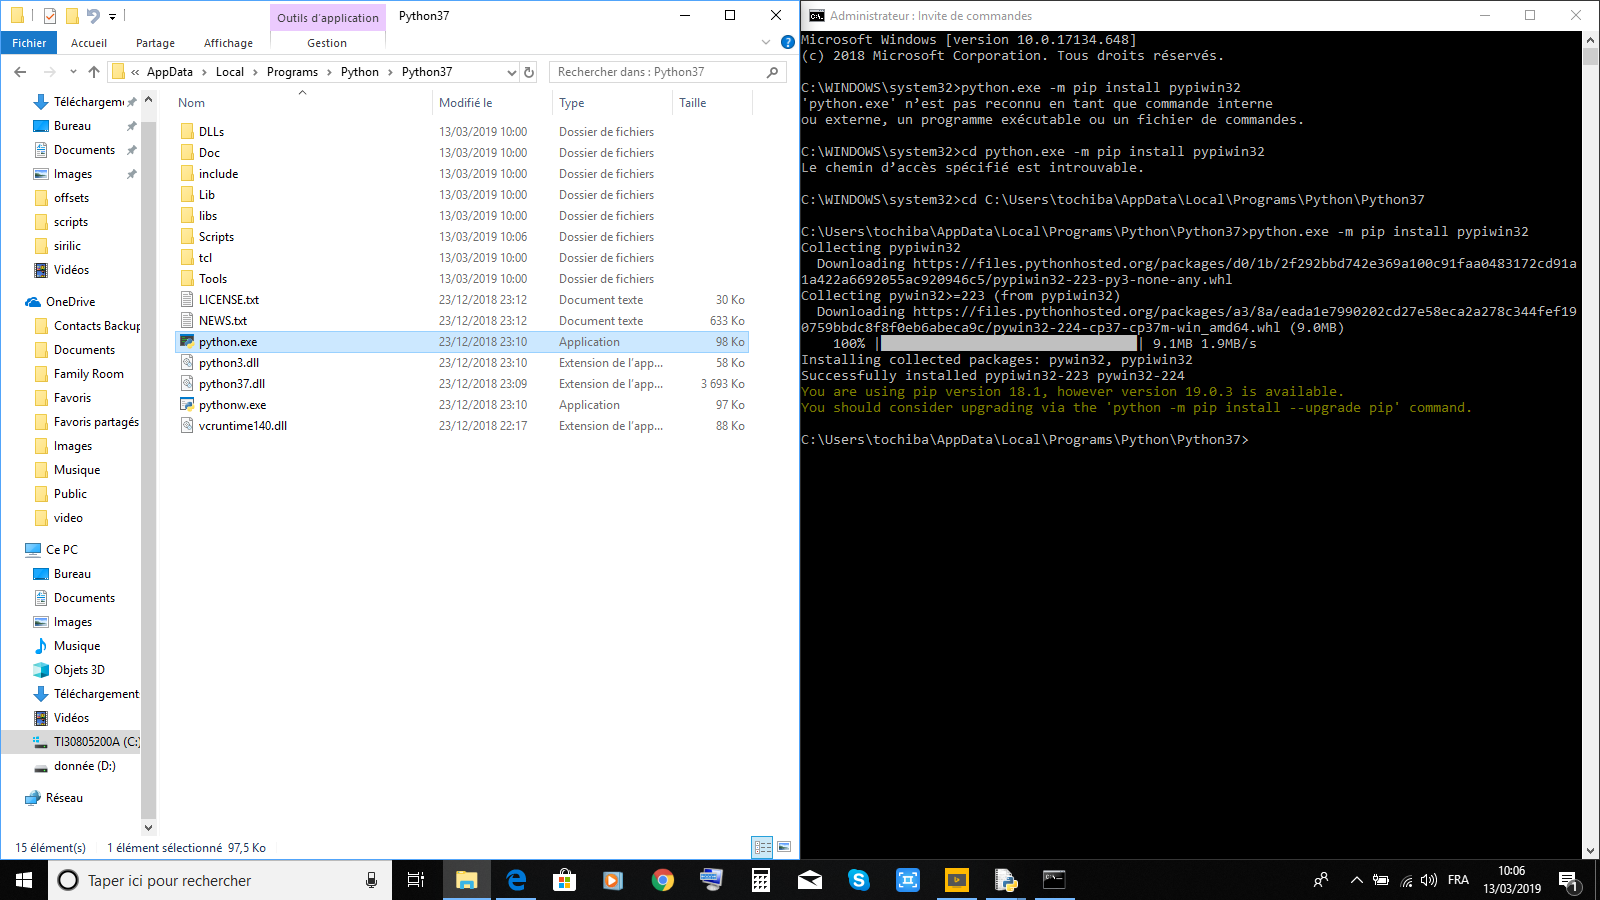1600x900 pixels.
Task: Navigate to Programs in the address bar
Action: point(292,72)
